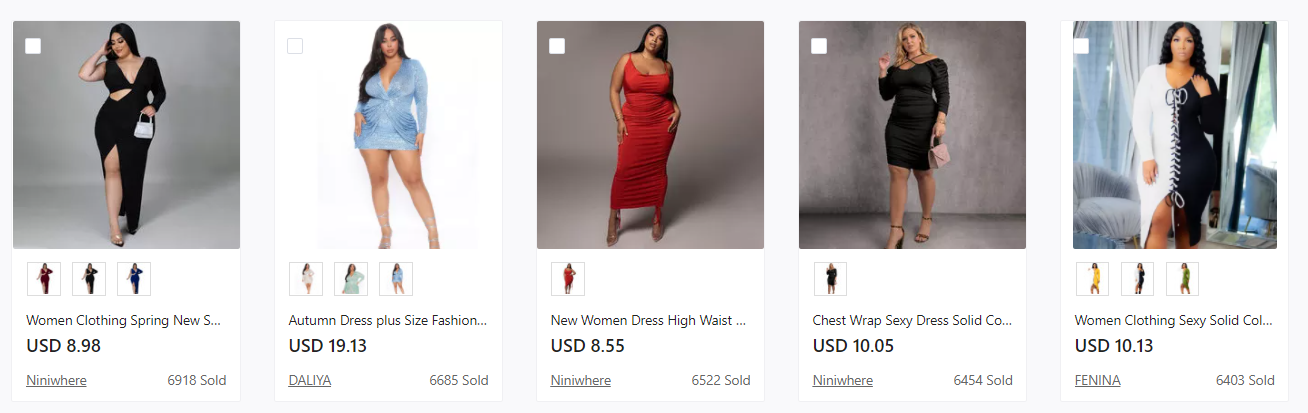Image resolution: width=1308 pixels, height=413 pixels.
Task: Open the 'Autumn Dress plus Size' title
Action: (388, 321)
